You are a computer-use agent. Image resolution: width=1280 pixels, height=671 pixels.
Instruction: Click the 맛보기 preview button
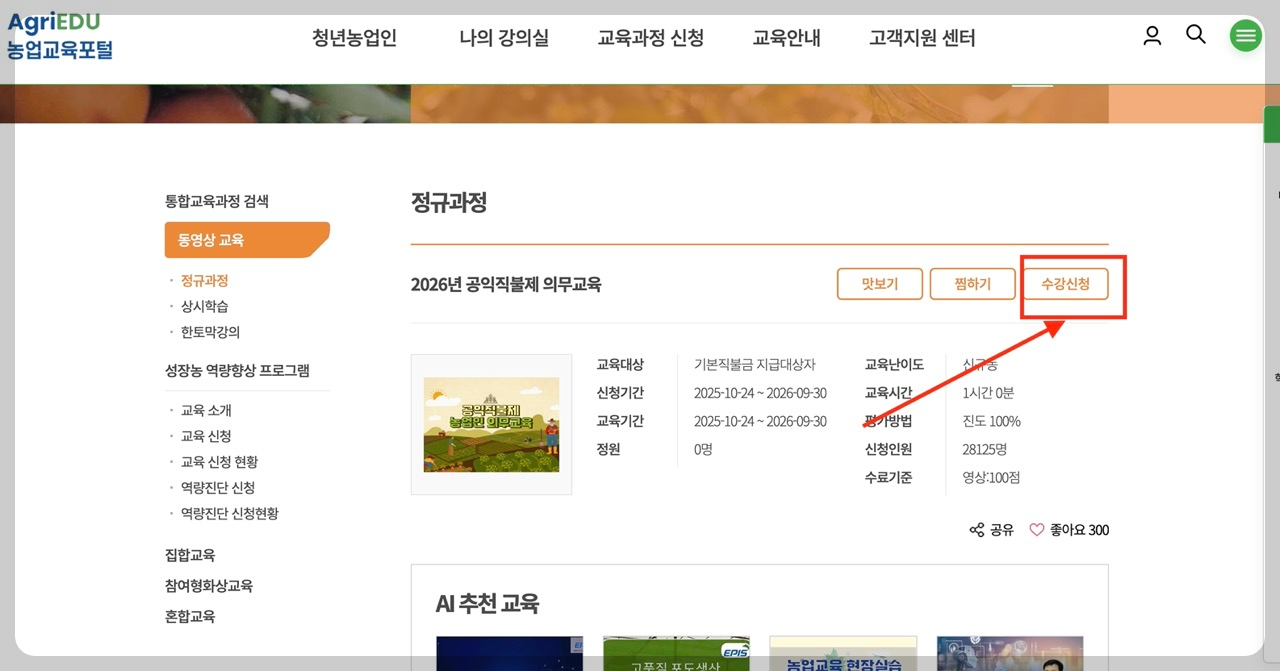tap(879, 283)
